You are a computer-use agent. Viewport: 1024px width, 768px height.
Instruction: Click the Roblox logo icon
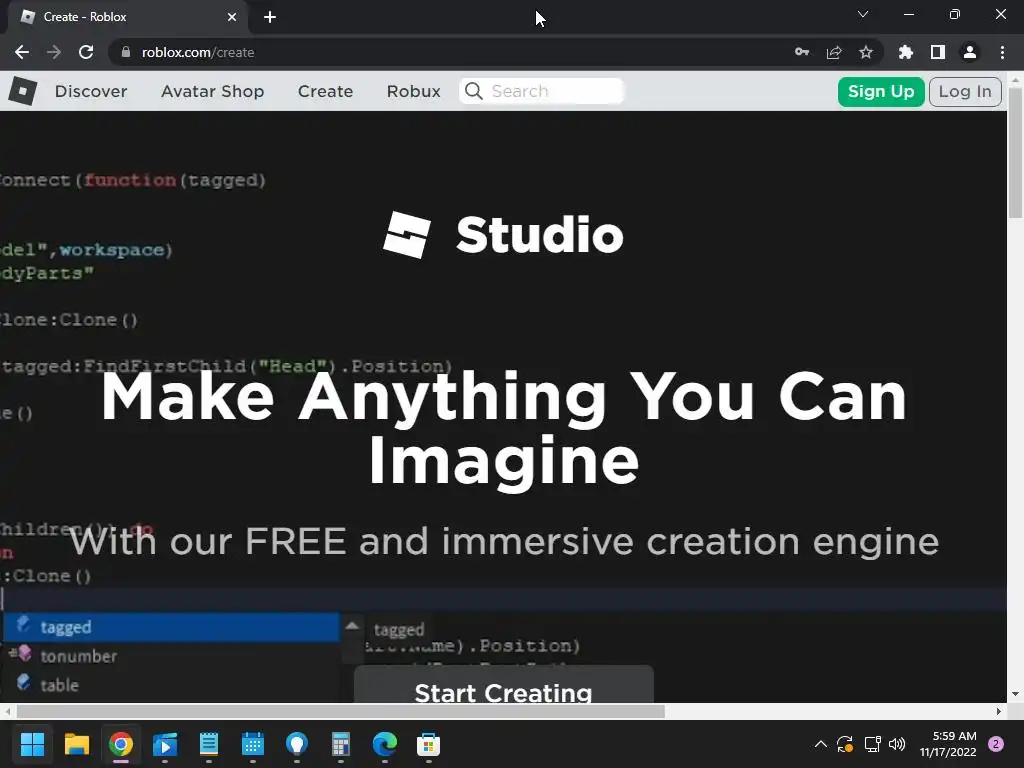[22, 91]
